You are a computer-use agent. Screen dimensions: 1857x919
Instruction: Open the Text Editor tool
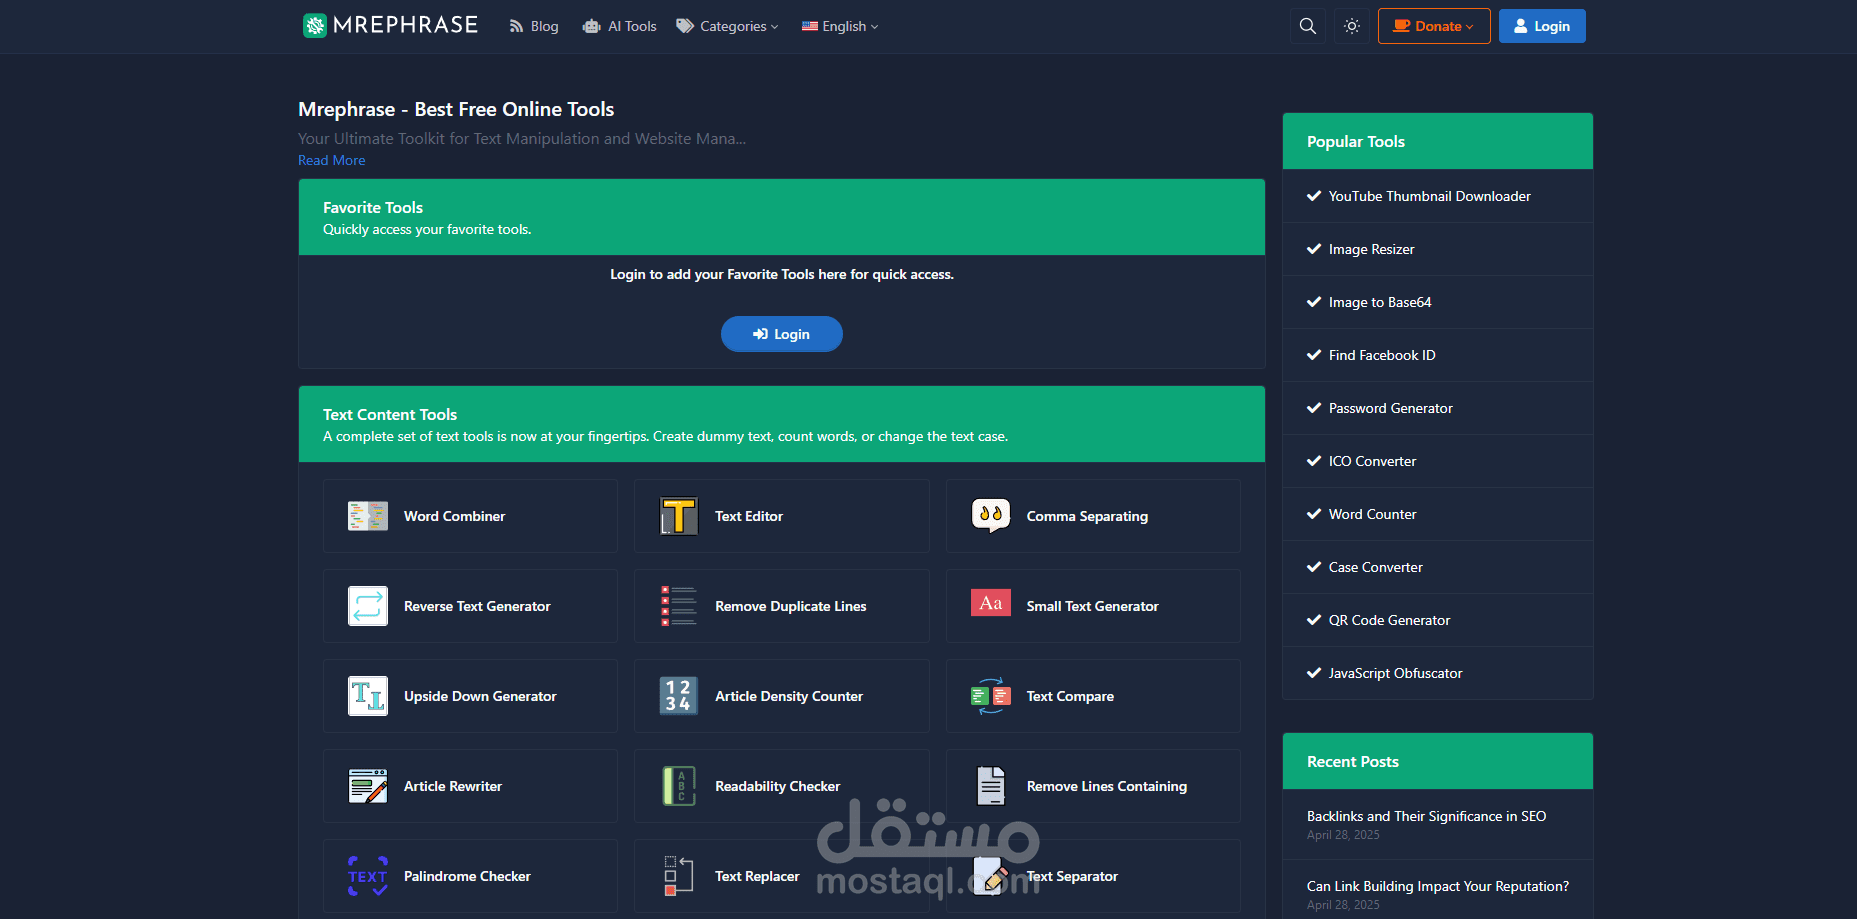click(782, 516)
